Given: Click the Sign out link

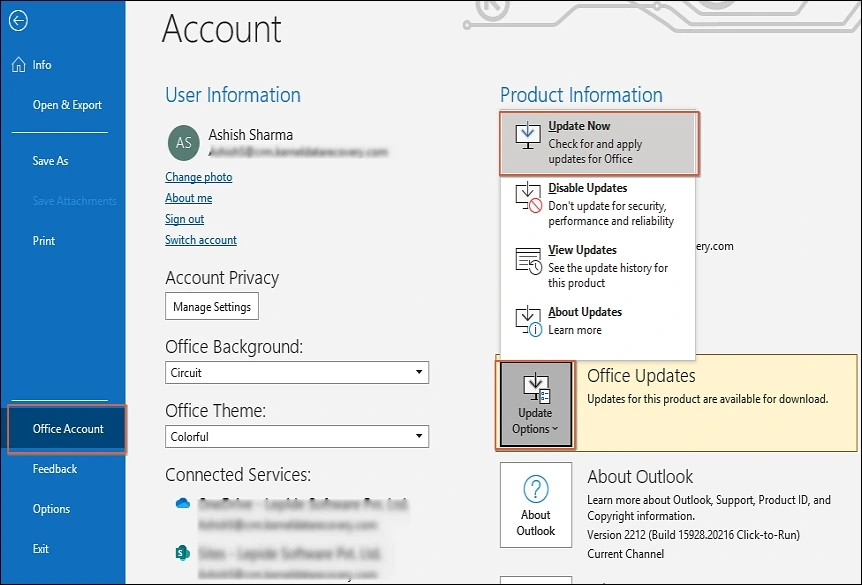Looking at the screenshot, I should (184, 219).
